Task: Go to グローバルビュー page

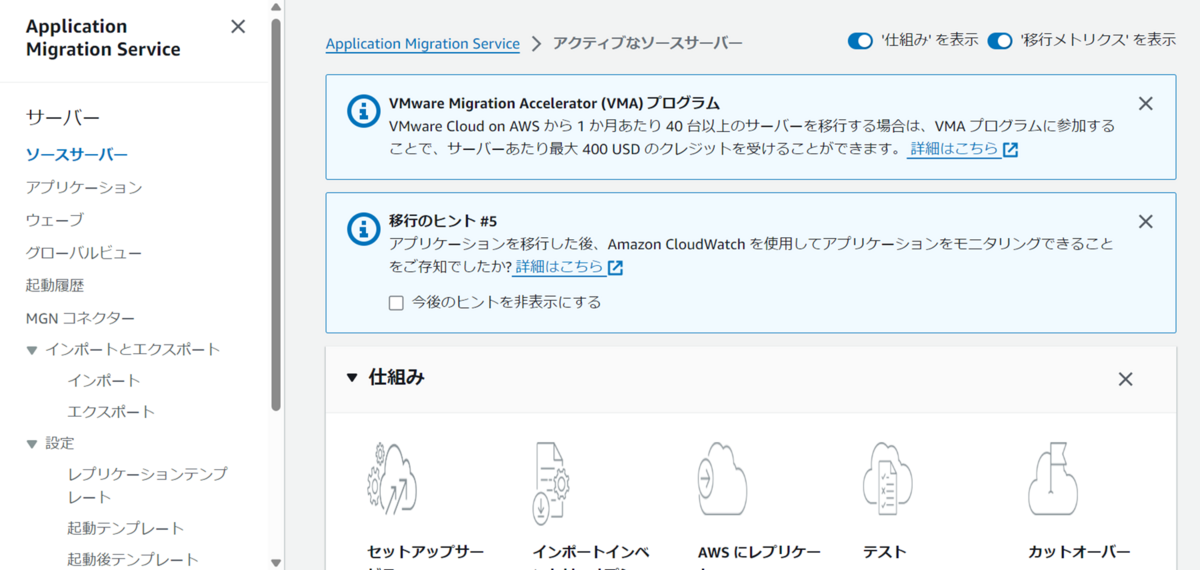Action: coord(84,253)
